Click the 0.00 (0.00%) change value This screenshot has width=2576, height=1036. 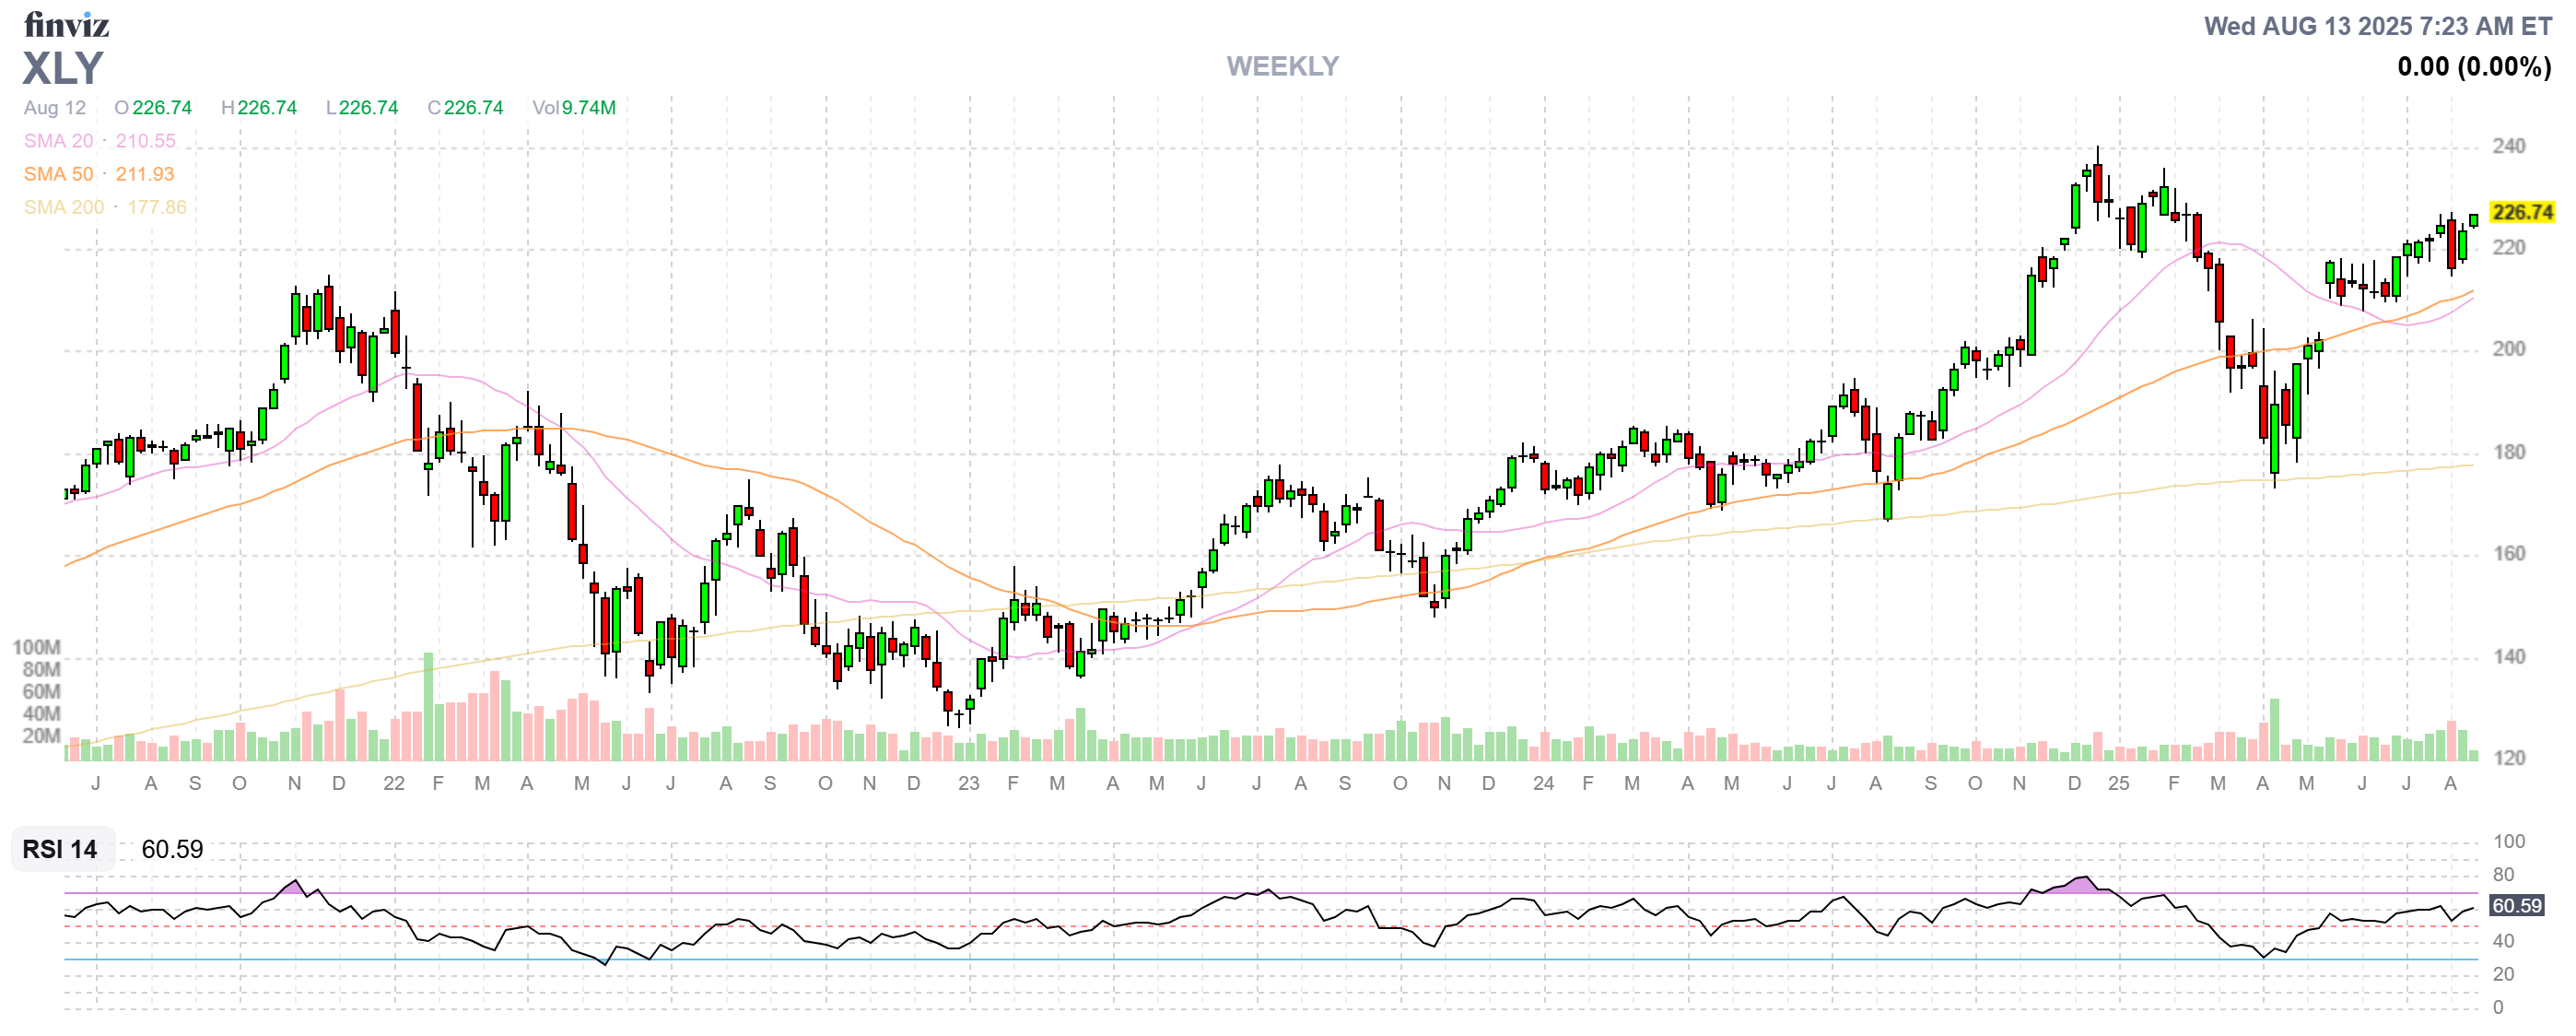(x=2473, y=67)
